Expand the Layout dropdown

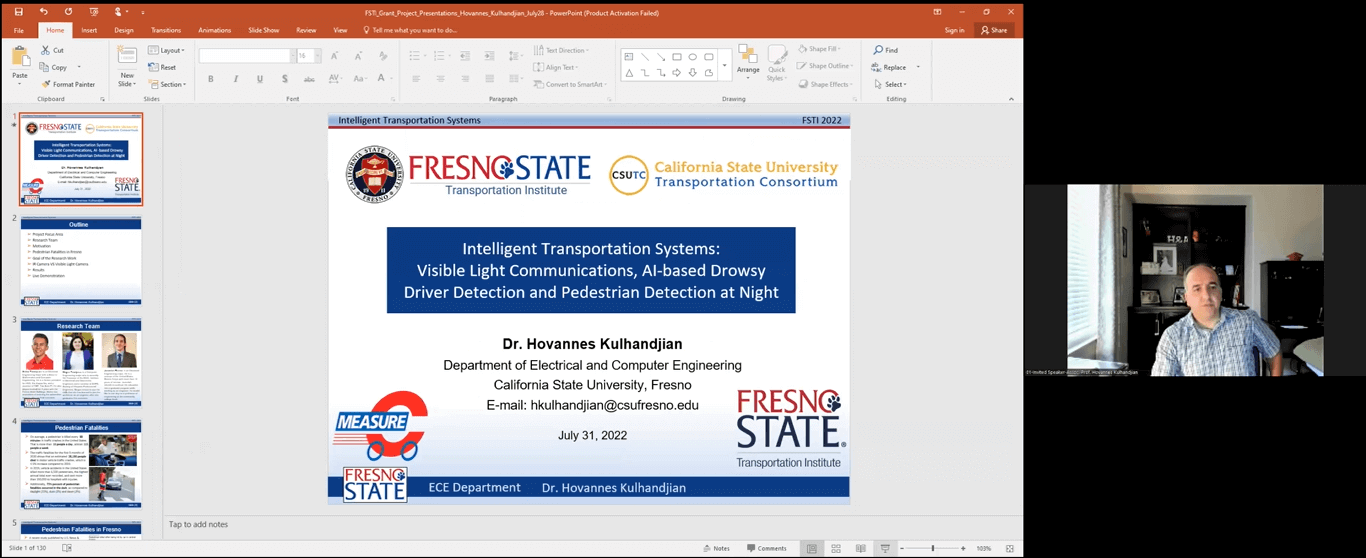[166, 50]
